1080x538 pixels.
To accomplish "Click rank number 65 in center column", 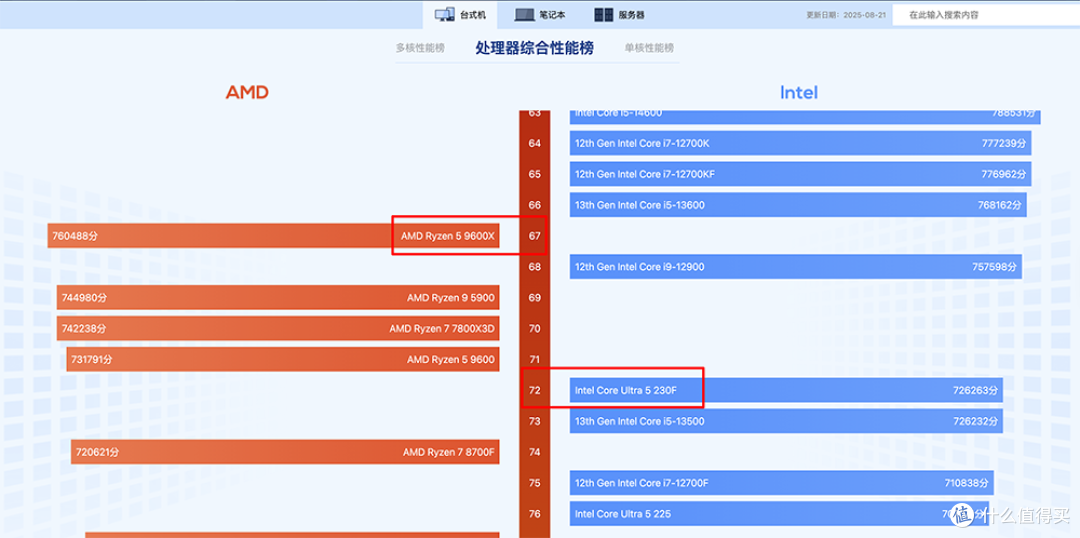I will tap(534, 174).
